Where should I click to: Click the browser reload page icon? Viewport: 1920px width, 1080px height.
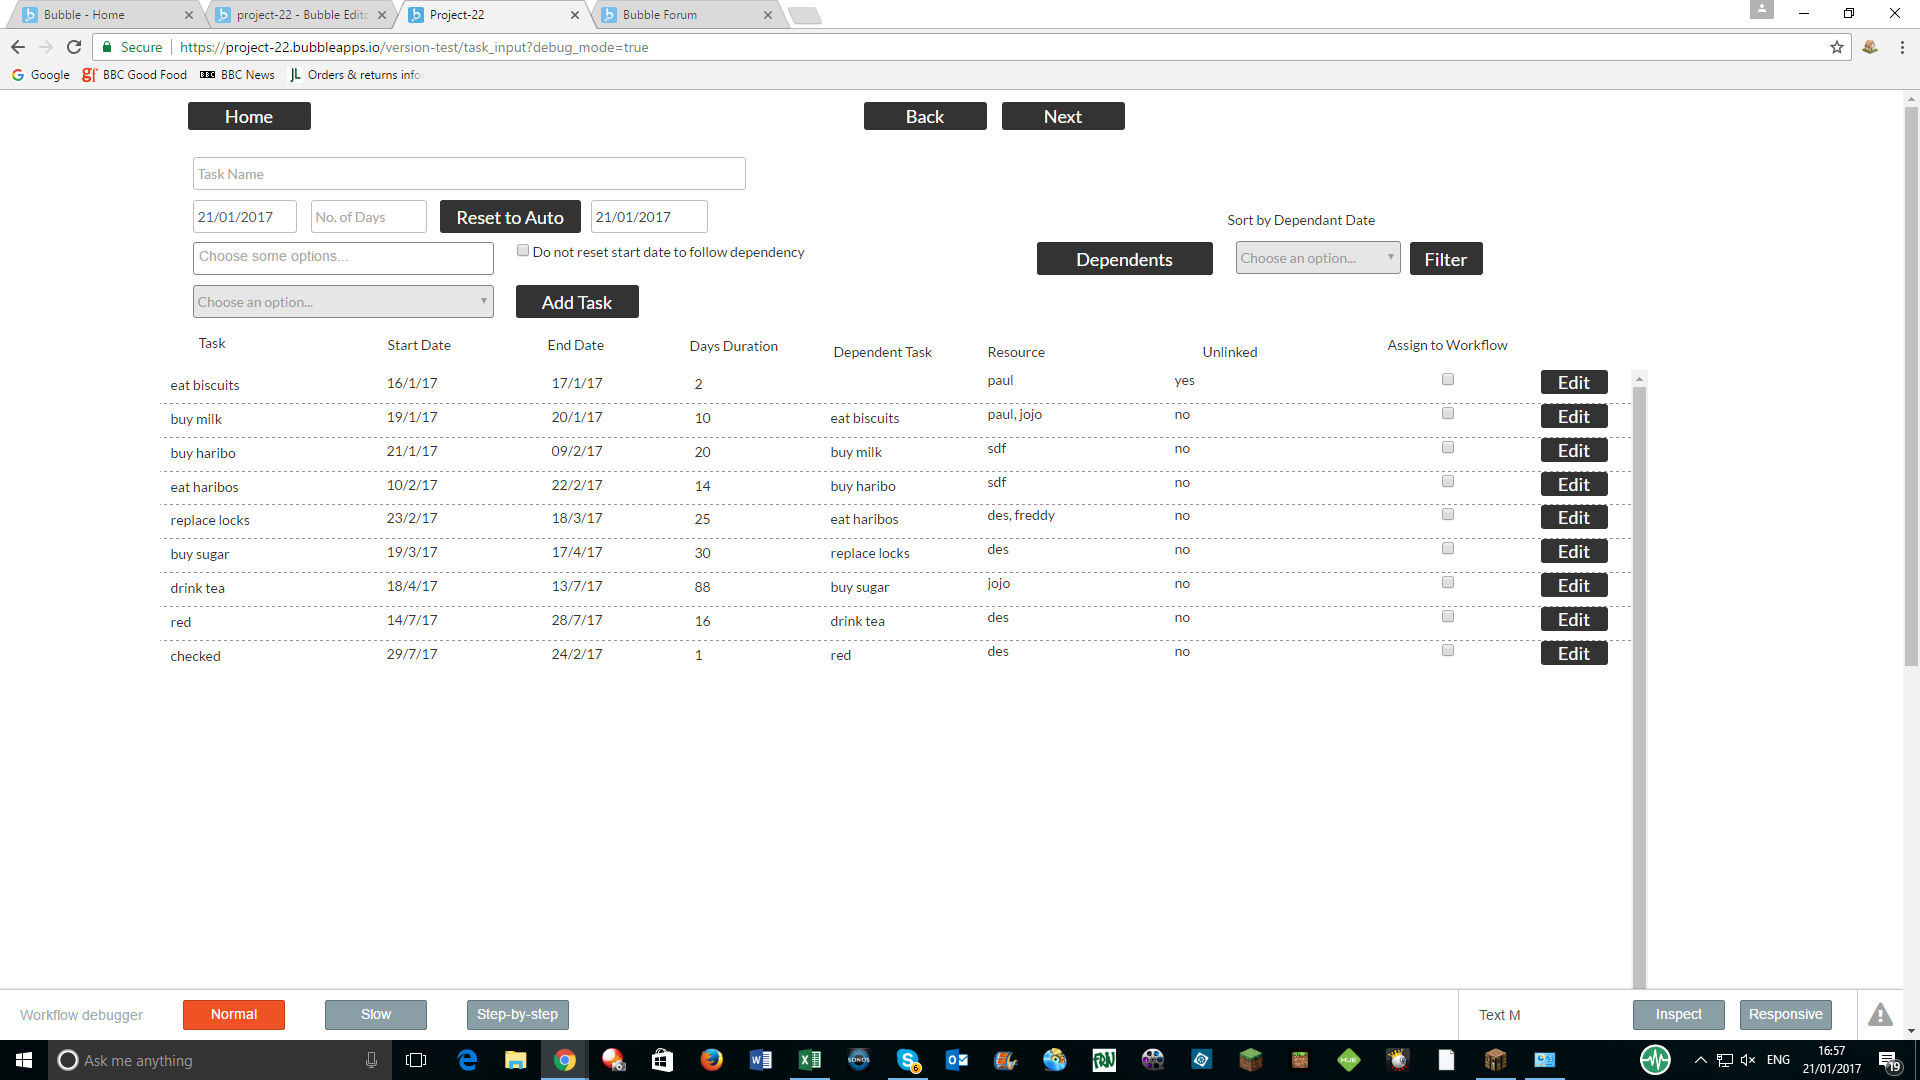point(74,47)
